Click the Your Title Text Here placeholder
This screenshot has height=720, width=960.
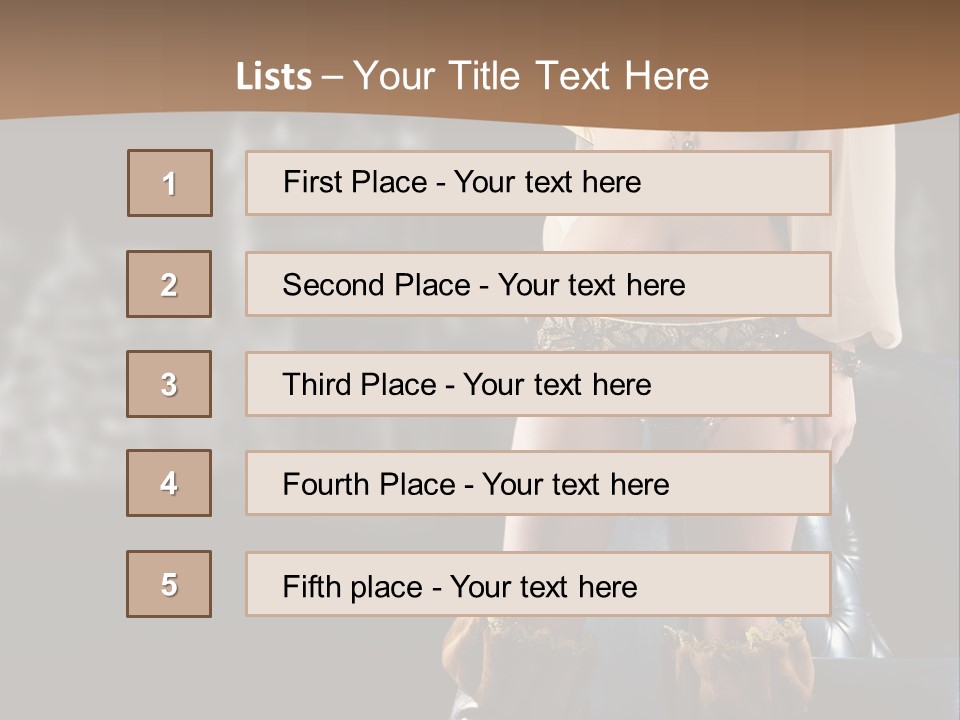pos(531,76)
